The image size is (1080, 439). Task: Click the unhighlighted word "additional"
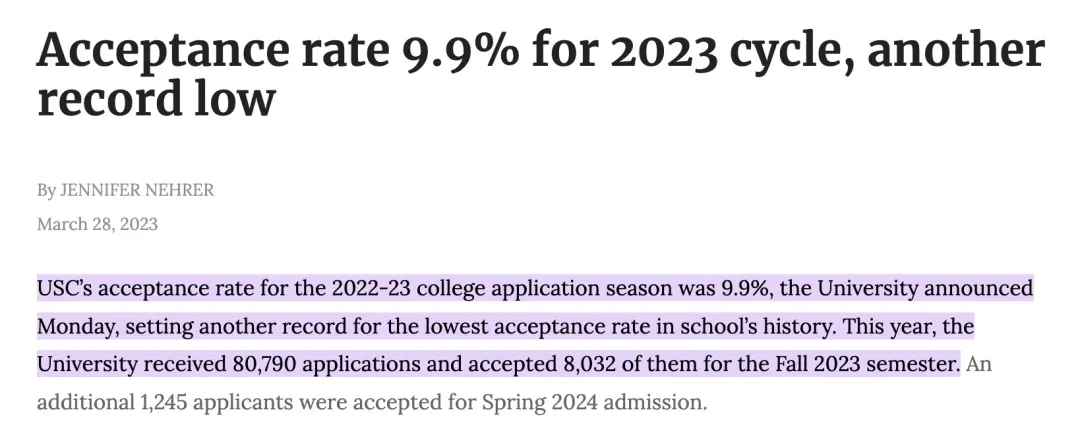76,404
